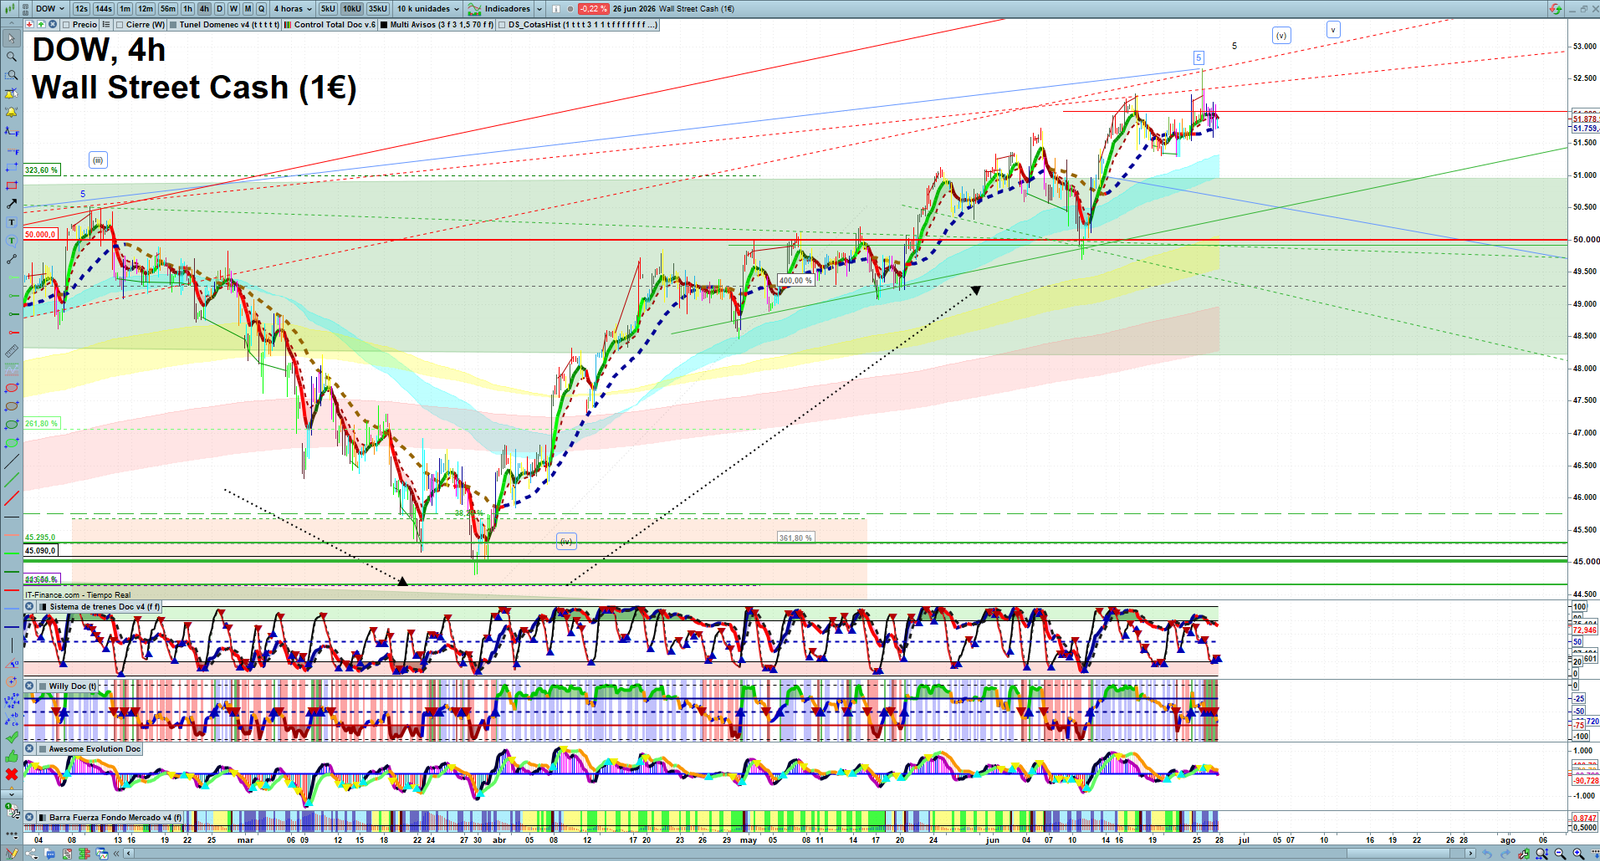Switch to the 144s timeframe
Viewport: 1600px width, 861px height.
point(103,9)
